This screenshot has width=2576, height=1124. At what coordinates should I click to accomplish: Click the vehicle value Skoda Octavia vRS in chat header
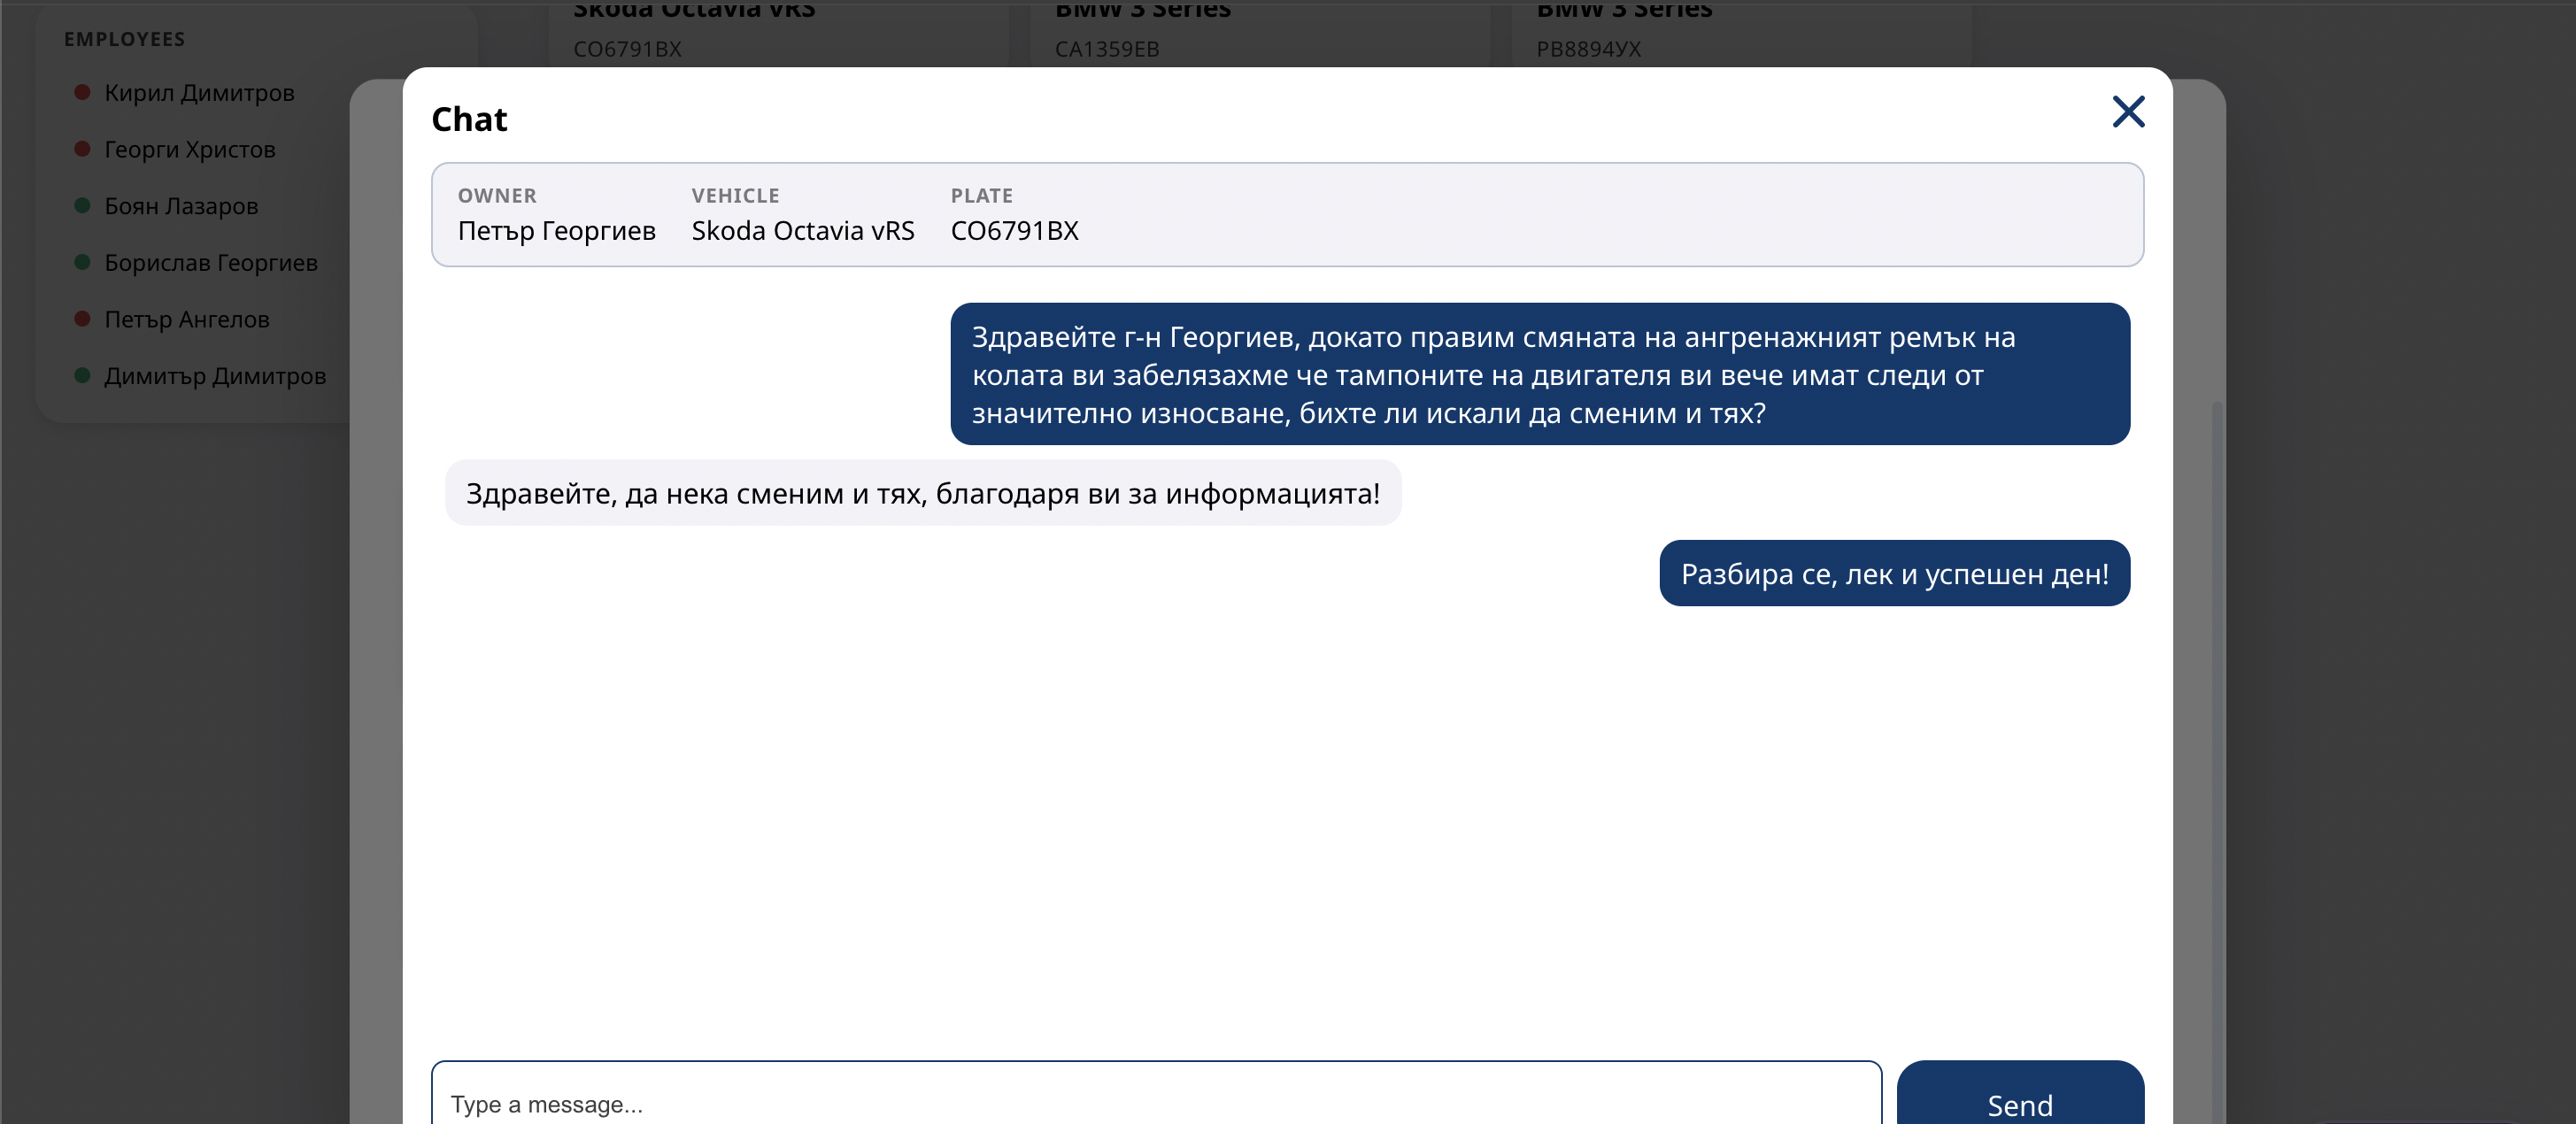[x=803, y=231]
